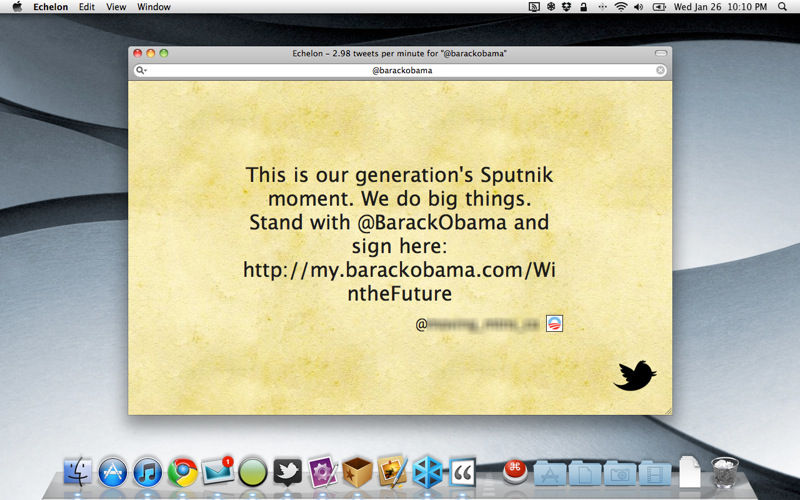The height and width of the screenshot is (500, 800).
Task: Click the black Twitter bird icon
Action: point(635,376)
